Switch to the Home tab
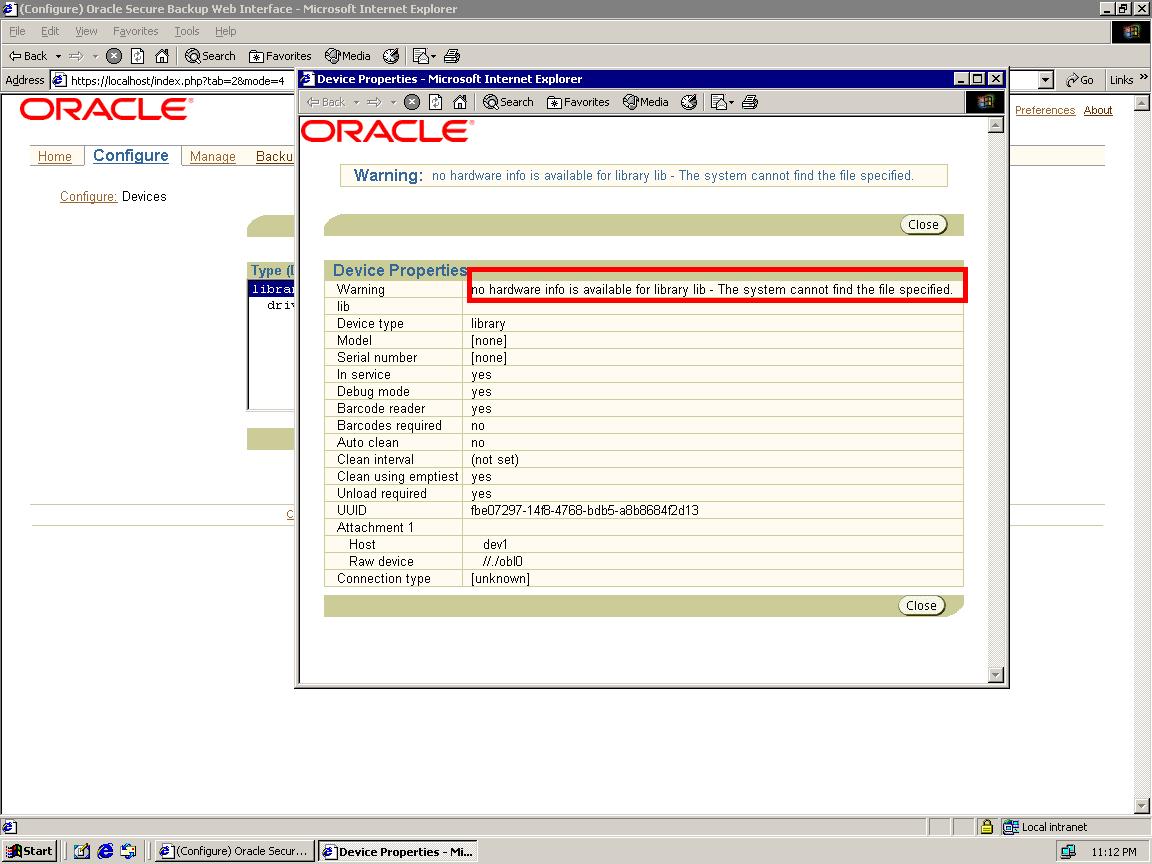The height and width of the screenshot is (864, 1152). coord(55,156)
